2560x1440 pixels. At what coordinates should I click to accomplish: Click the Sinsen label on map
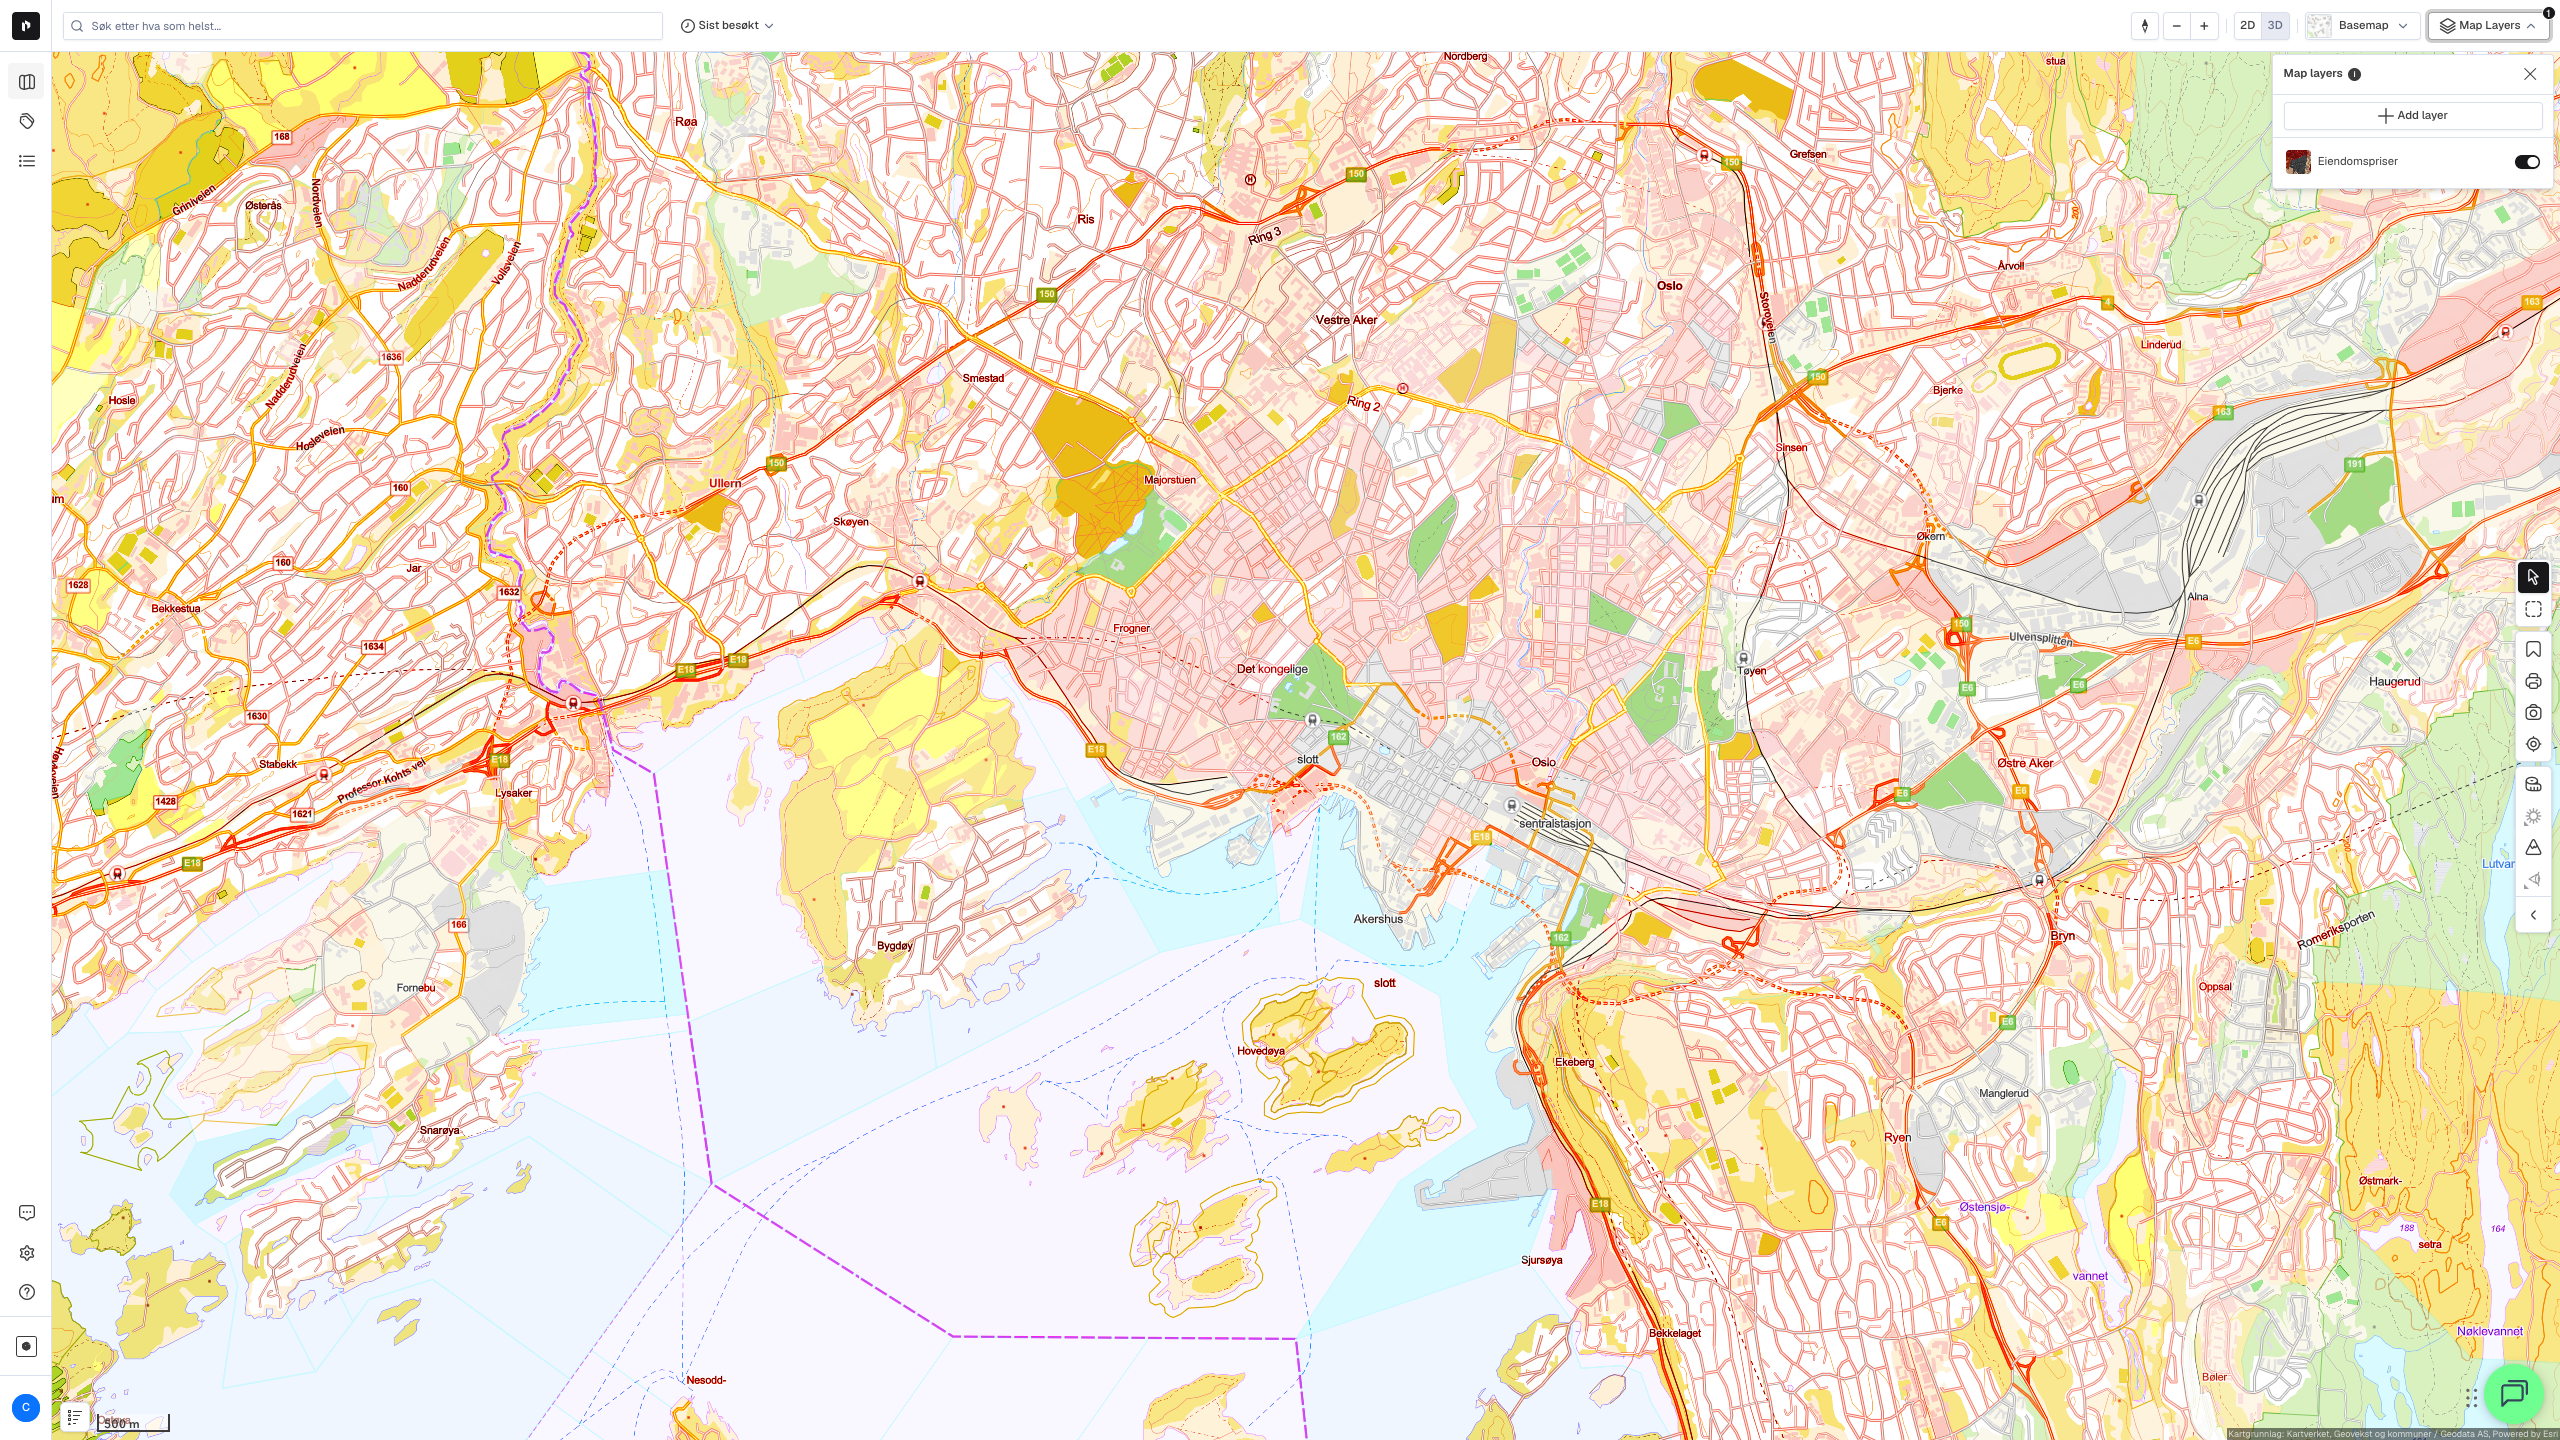1791,447
